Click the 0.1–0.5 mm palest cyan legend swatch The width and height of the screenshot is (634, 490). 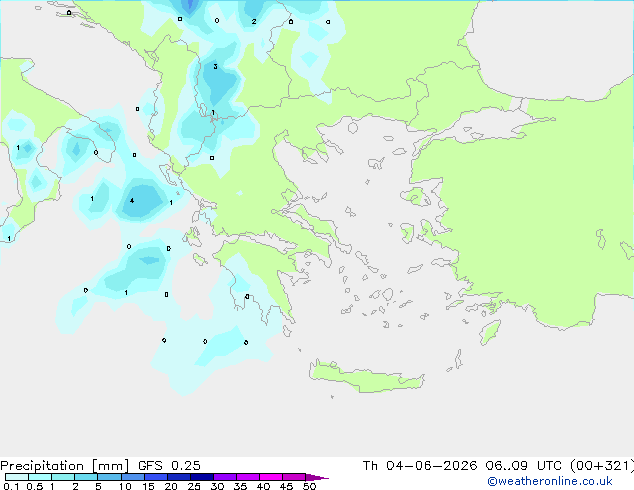pyautogui.click(x=17, y=477)
